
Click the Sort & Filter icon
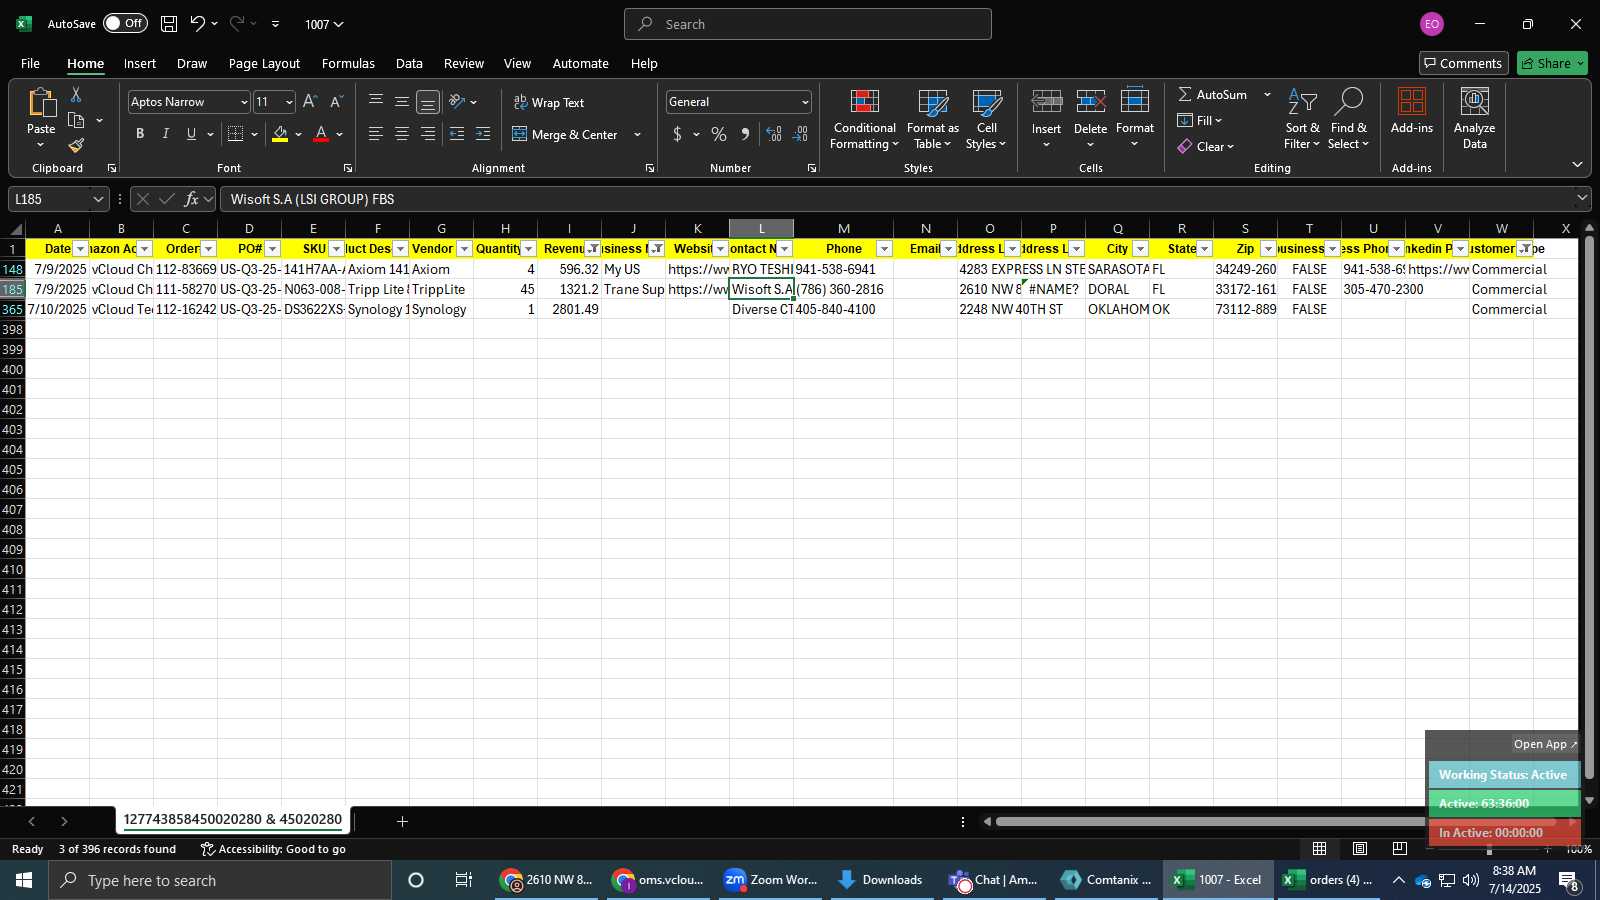coord(1302,102)
